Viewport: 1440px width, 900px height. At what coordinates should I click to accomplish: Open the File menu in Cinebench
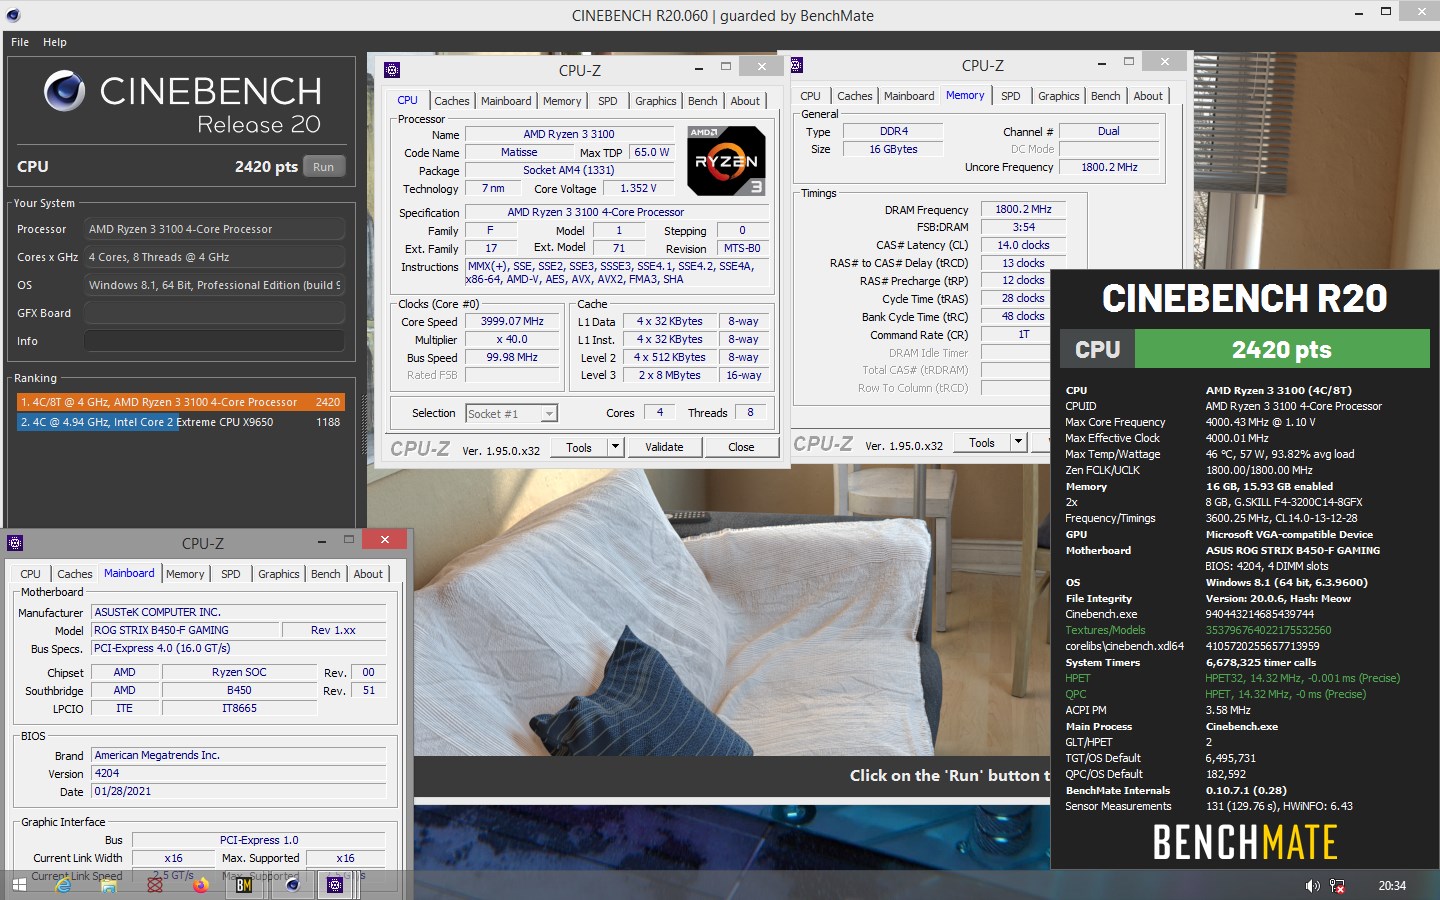[20, 42]
